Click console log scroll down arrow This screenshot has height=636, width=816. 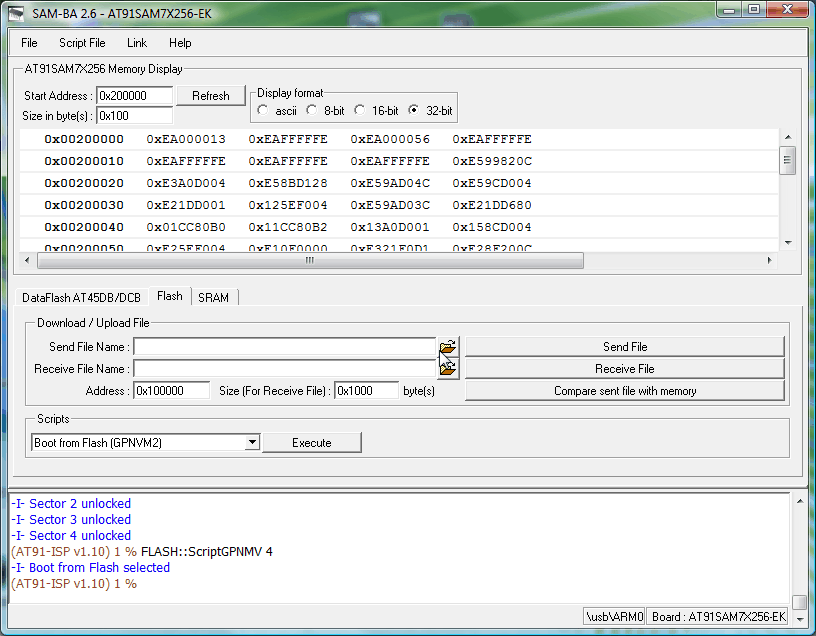pos(799,618)
